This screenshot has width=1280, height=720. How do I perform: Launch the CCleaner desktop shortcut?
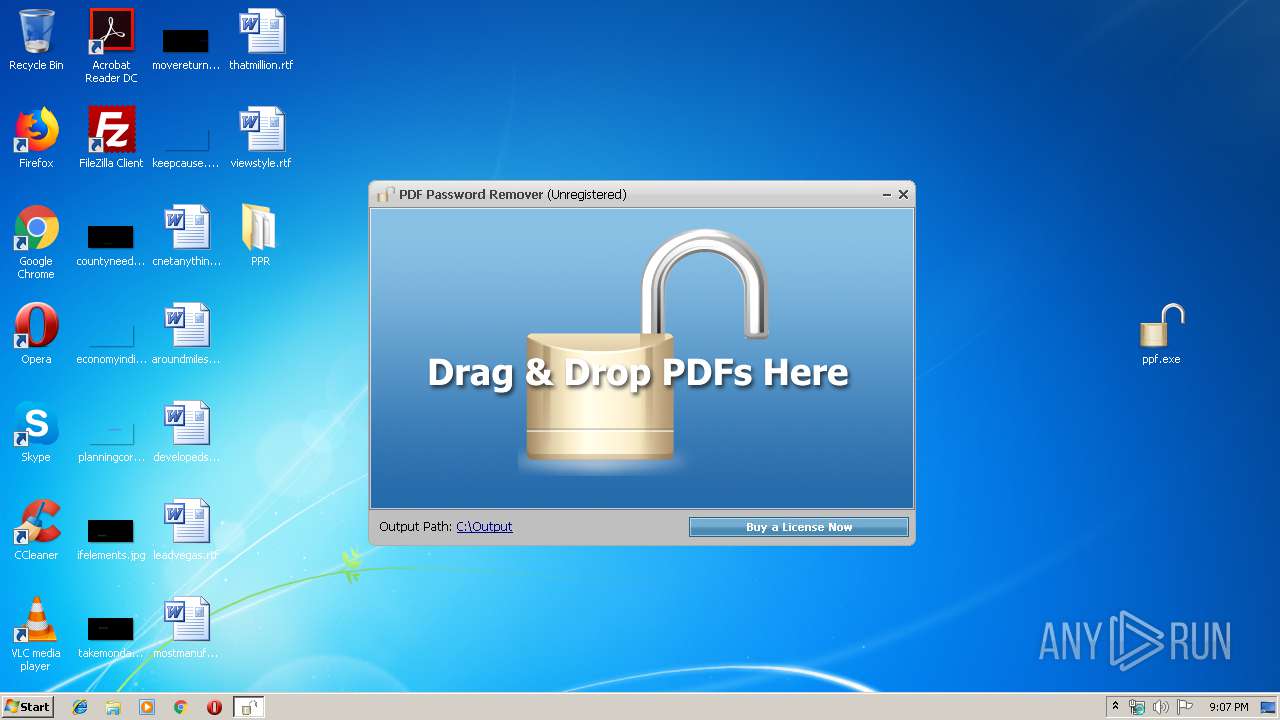[36, 531]
